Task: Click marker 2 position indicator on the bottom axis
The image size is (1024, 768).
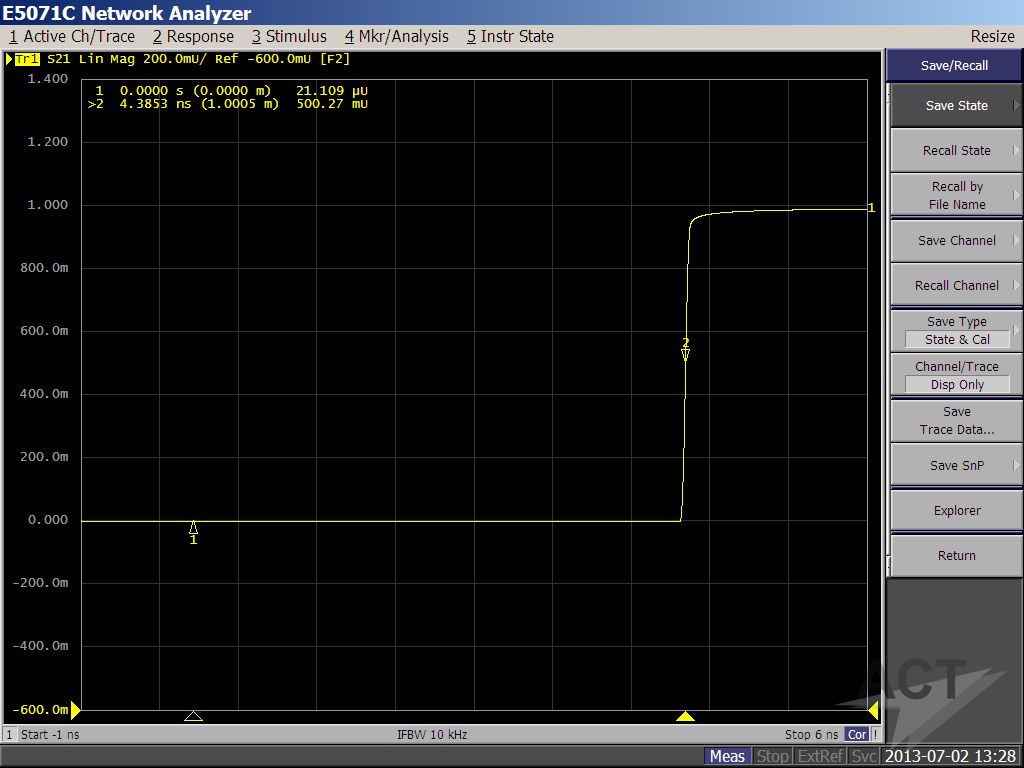Action: [685, 716]
